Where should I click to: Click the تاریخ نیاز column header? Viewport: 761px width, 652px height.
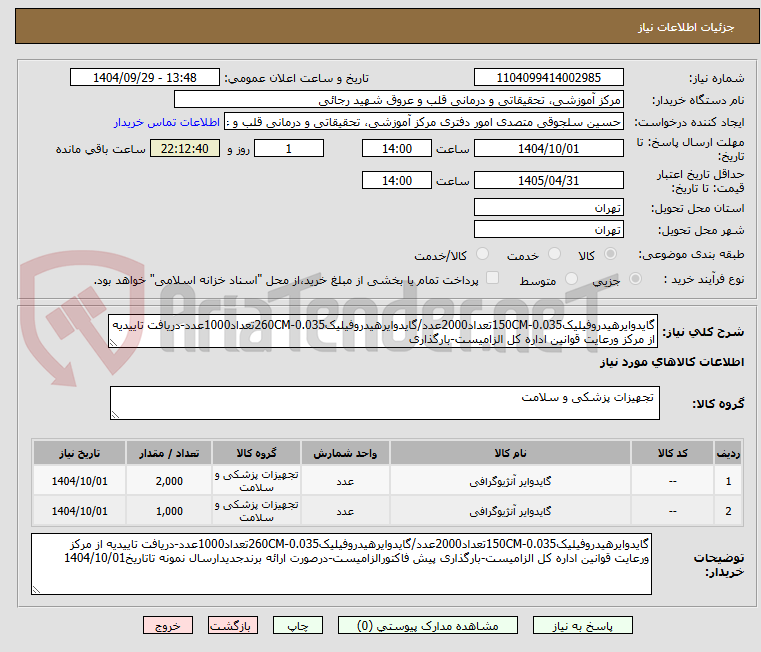80,452
